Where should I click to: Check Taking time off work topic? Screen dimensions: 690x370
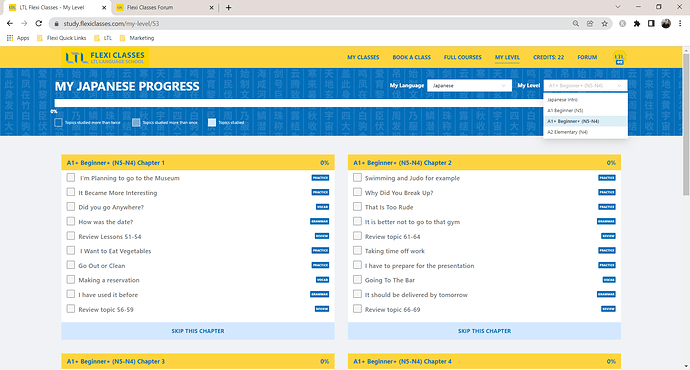(357, 250)
